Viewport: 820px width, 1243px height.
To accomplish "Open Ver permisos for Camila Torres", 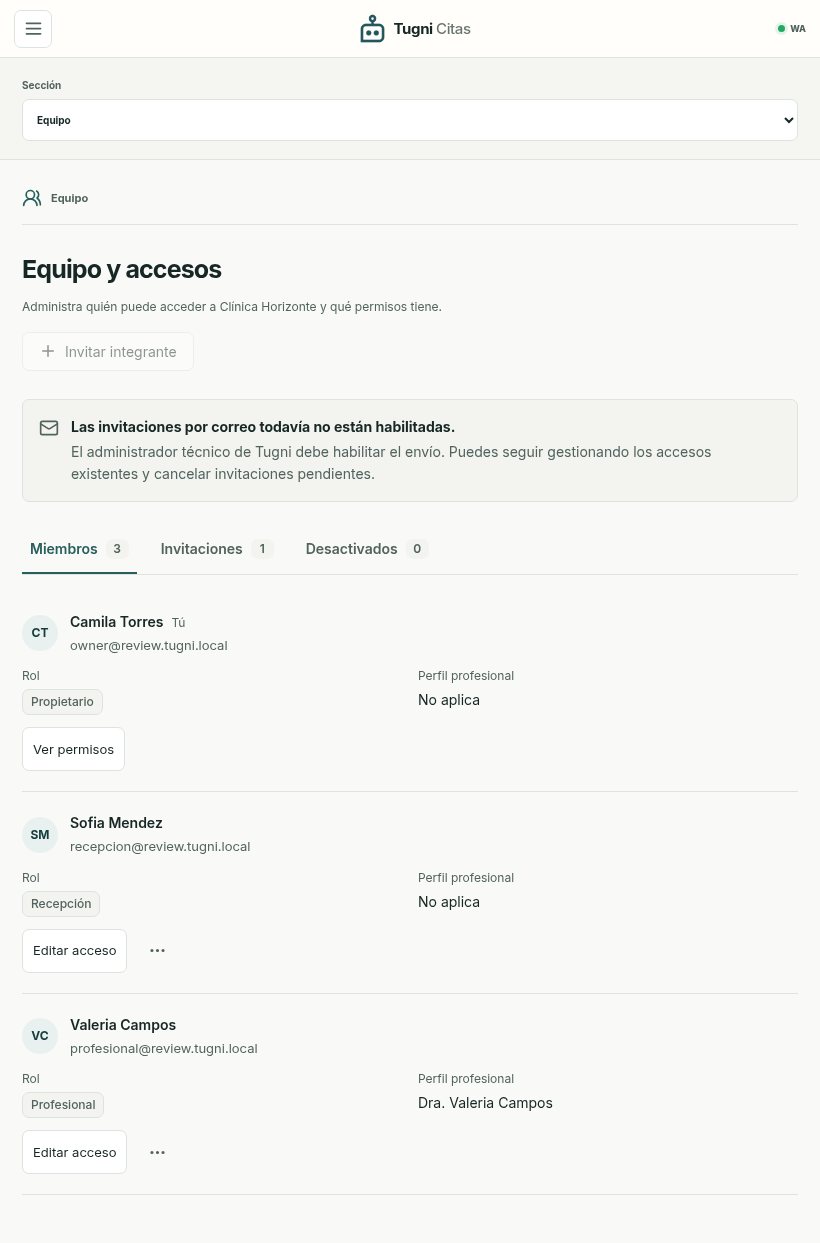I will pos(73,749).
